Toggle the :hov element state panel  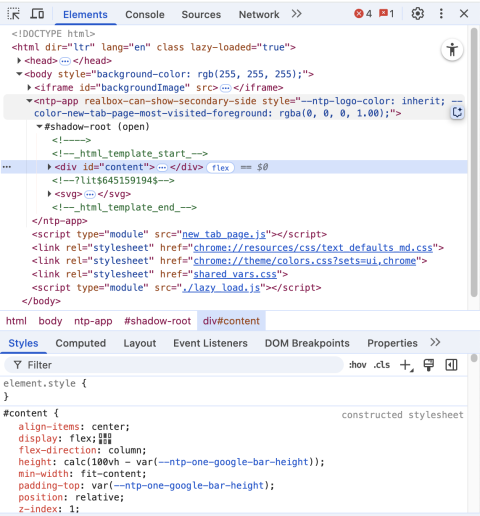(358, 365)
